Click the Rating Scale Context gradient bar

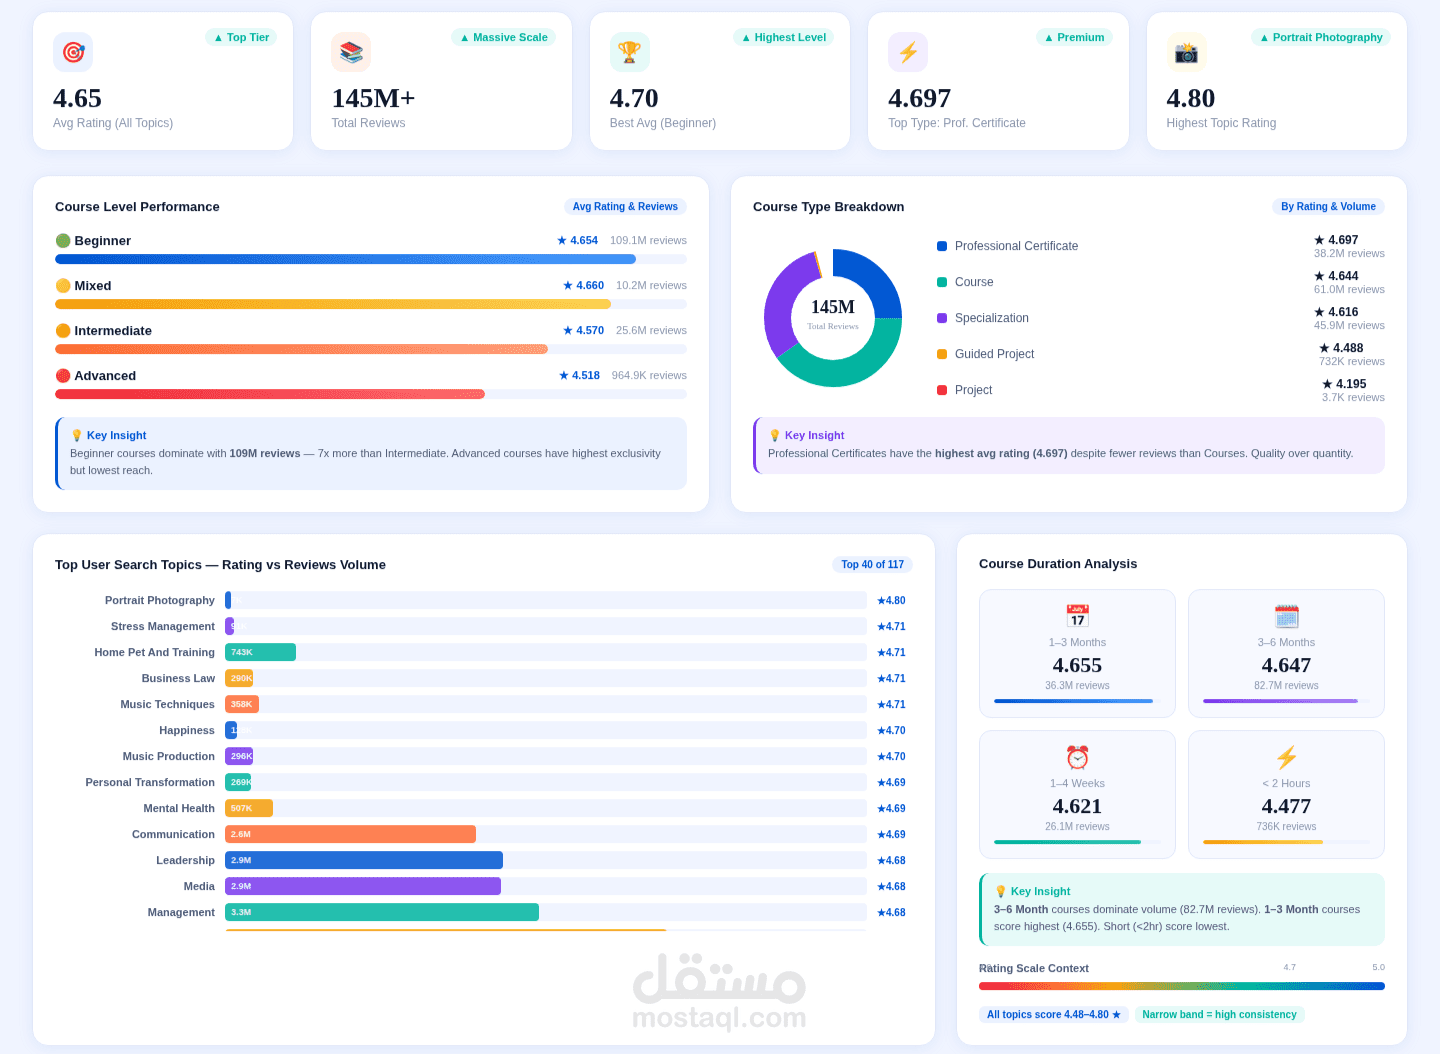click(1182, 986)
